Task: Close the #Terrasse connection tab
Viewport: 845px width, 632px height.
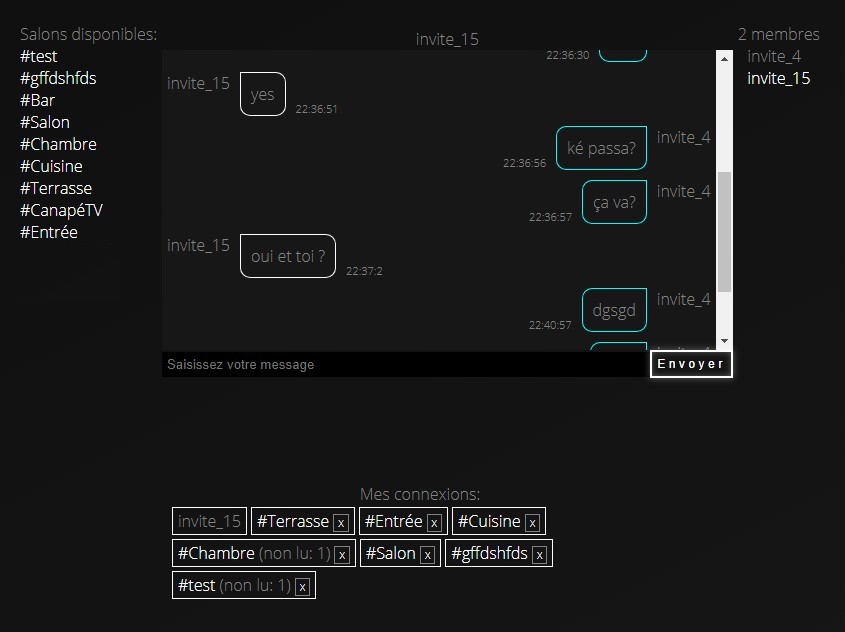Action: (x=341, y=522)
